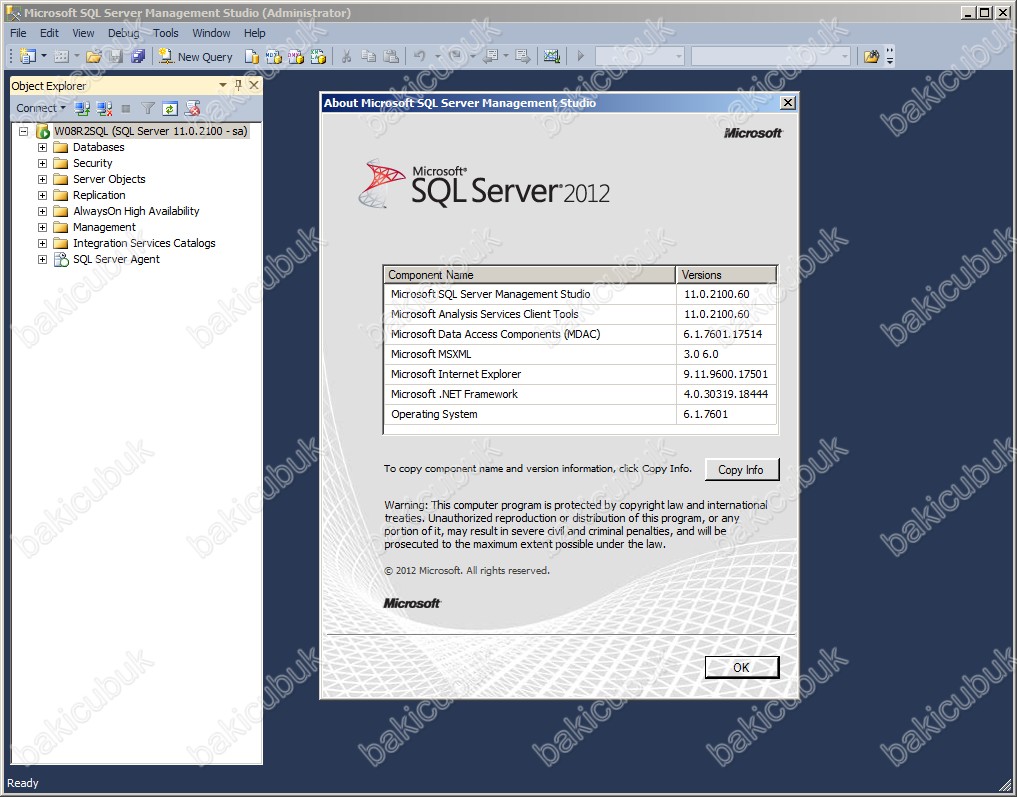Expand the Management folder
The image size is (1017, 797).
pyautogui.click(x=42, y=227)
